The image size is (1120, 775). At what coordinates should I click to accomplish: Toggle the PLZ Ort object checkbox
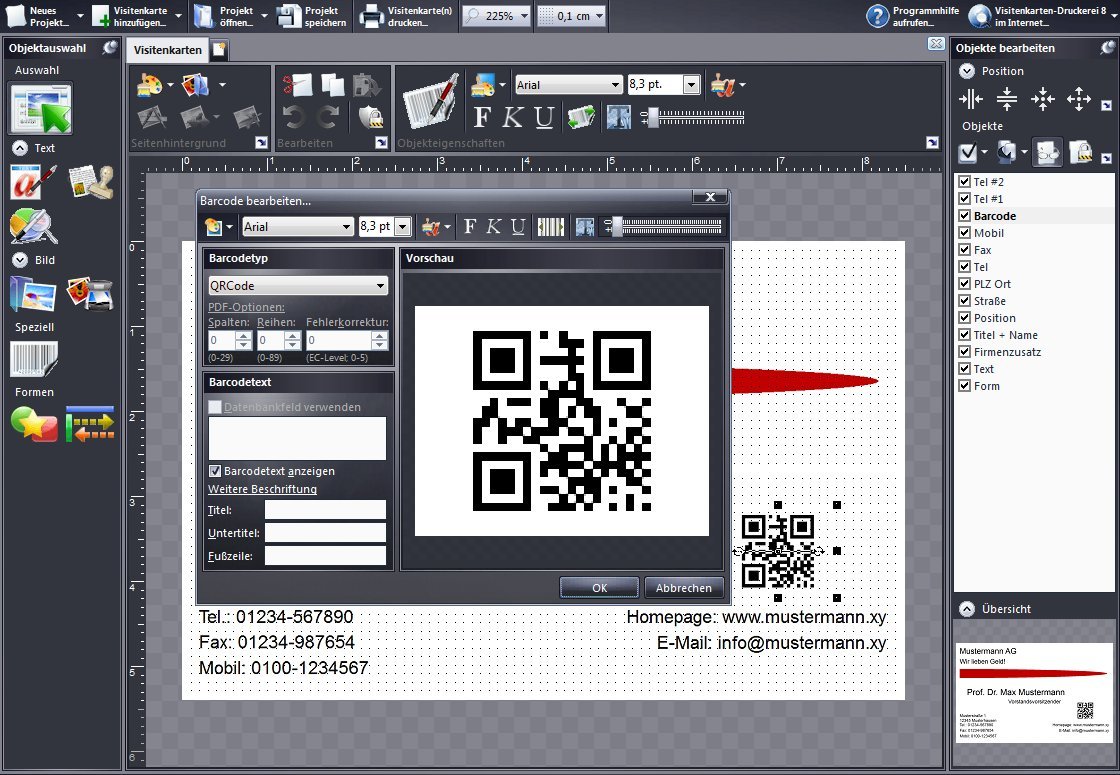pos(964,284)
